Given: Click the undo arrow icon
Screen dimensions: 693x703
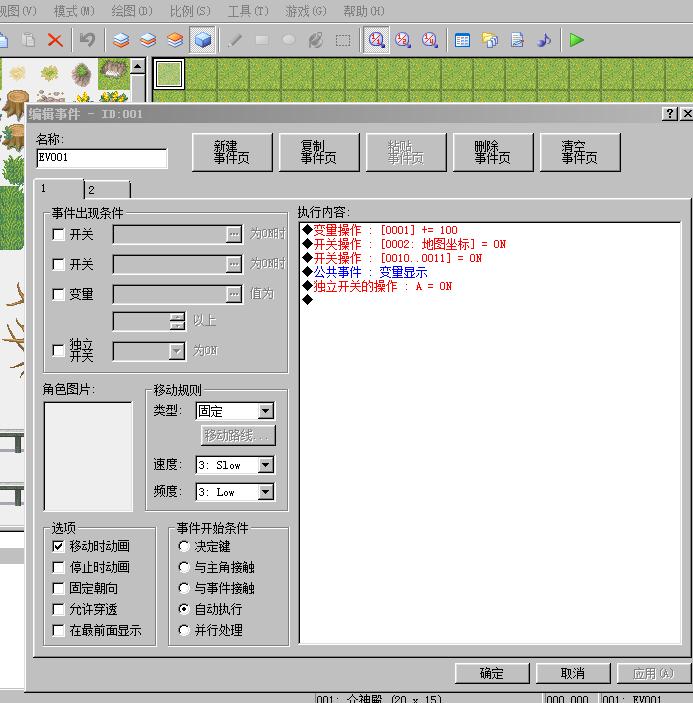Looking at the screenshot, I should pyautogui.click(x=87, y=40).
